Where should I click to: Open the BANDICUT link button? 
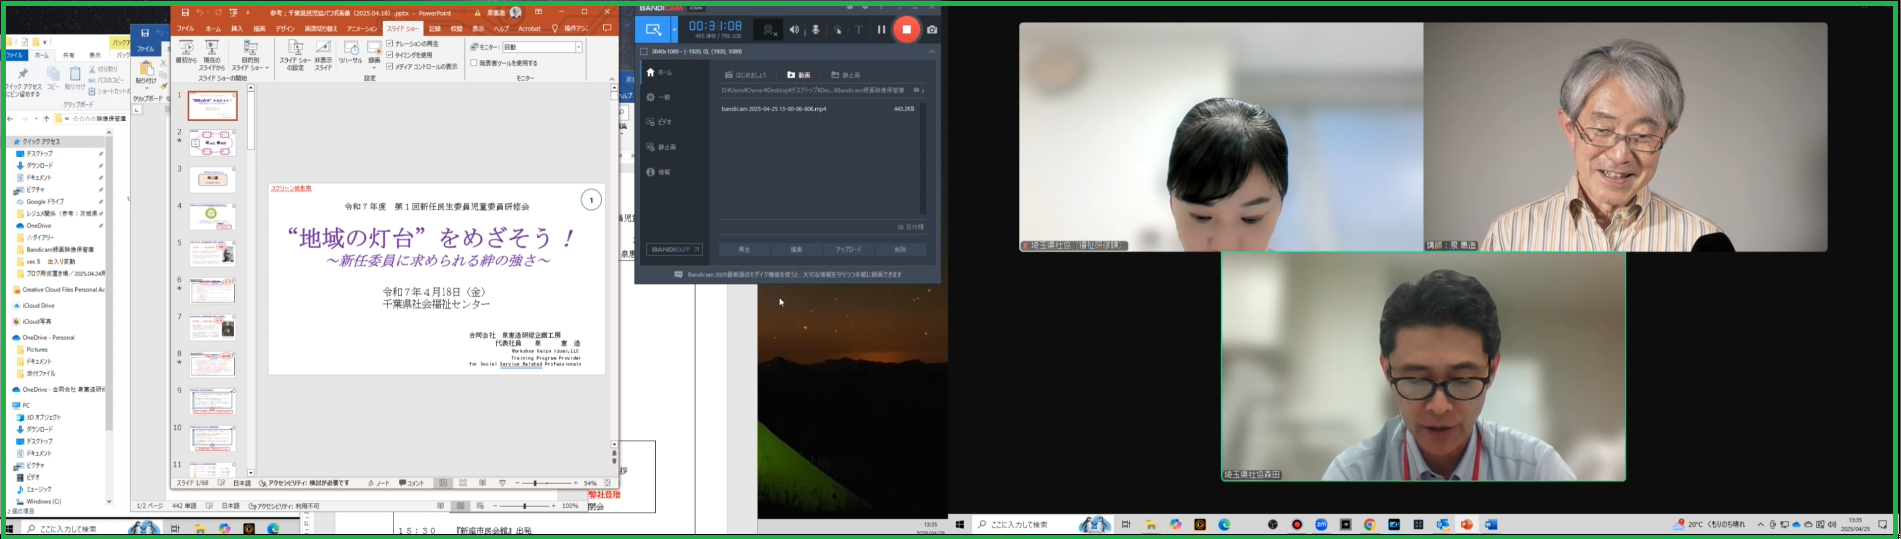[x=675, y=249]
